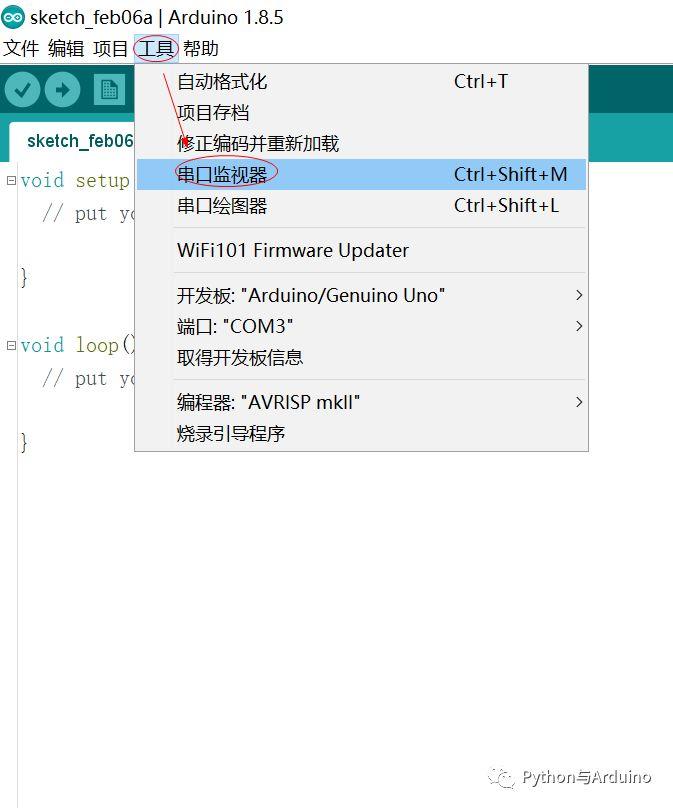Click the comment line under void setup

(x=88, y=213)
